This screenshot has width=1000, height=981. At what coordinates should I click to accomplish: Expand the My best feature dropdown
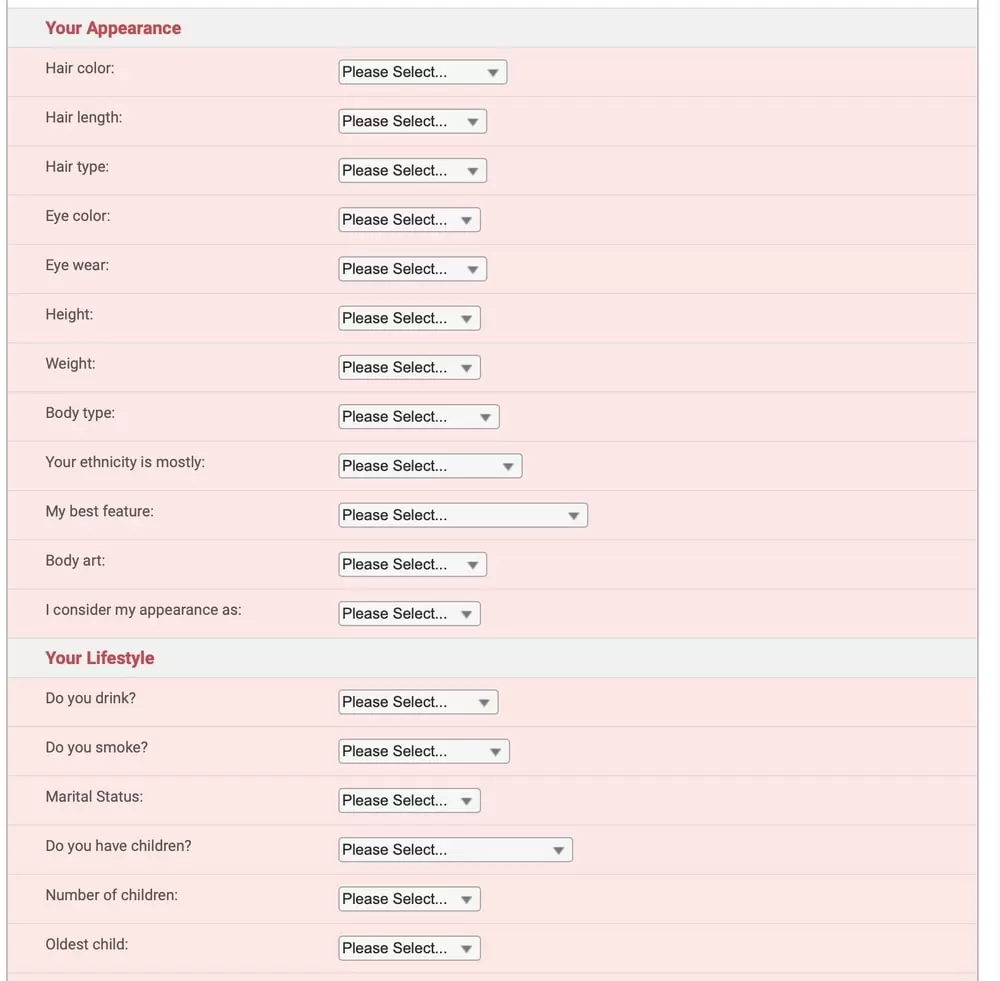463,515
